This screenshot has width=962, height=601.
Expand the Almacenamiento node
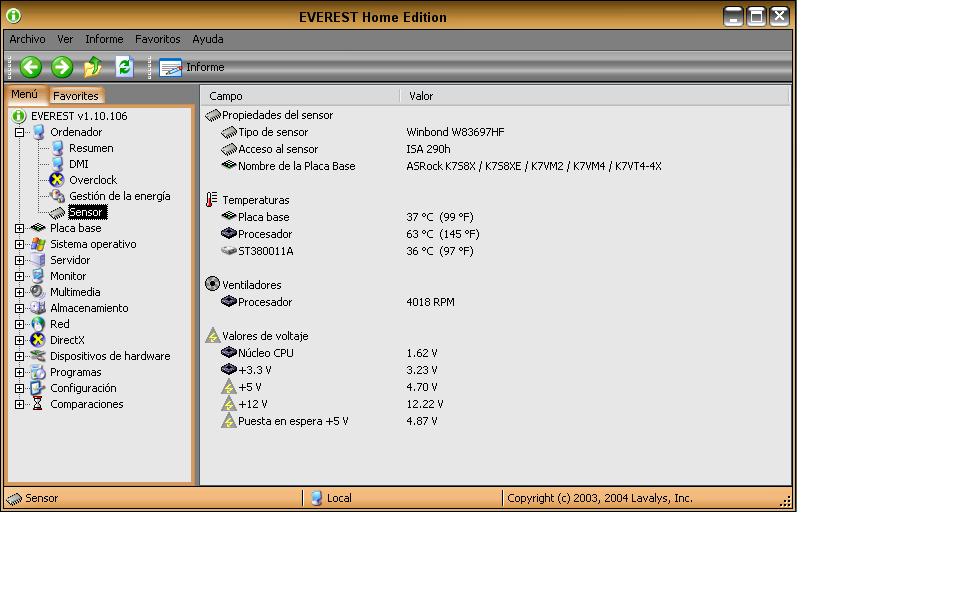point(20,308)
